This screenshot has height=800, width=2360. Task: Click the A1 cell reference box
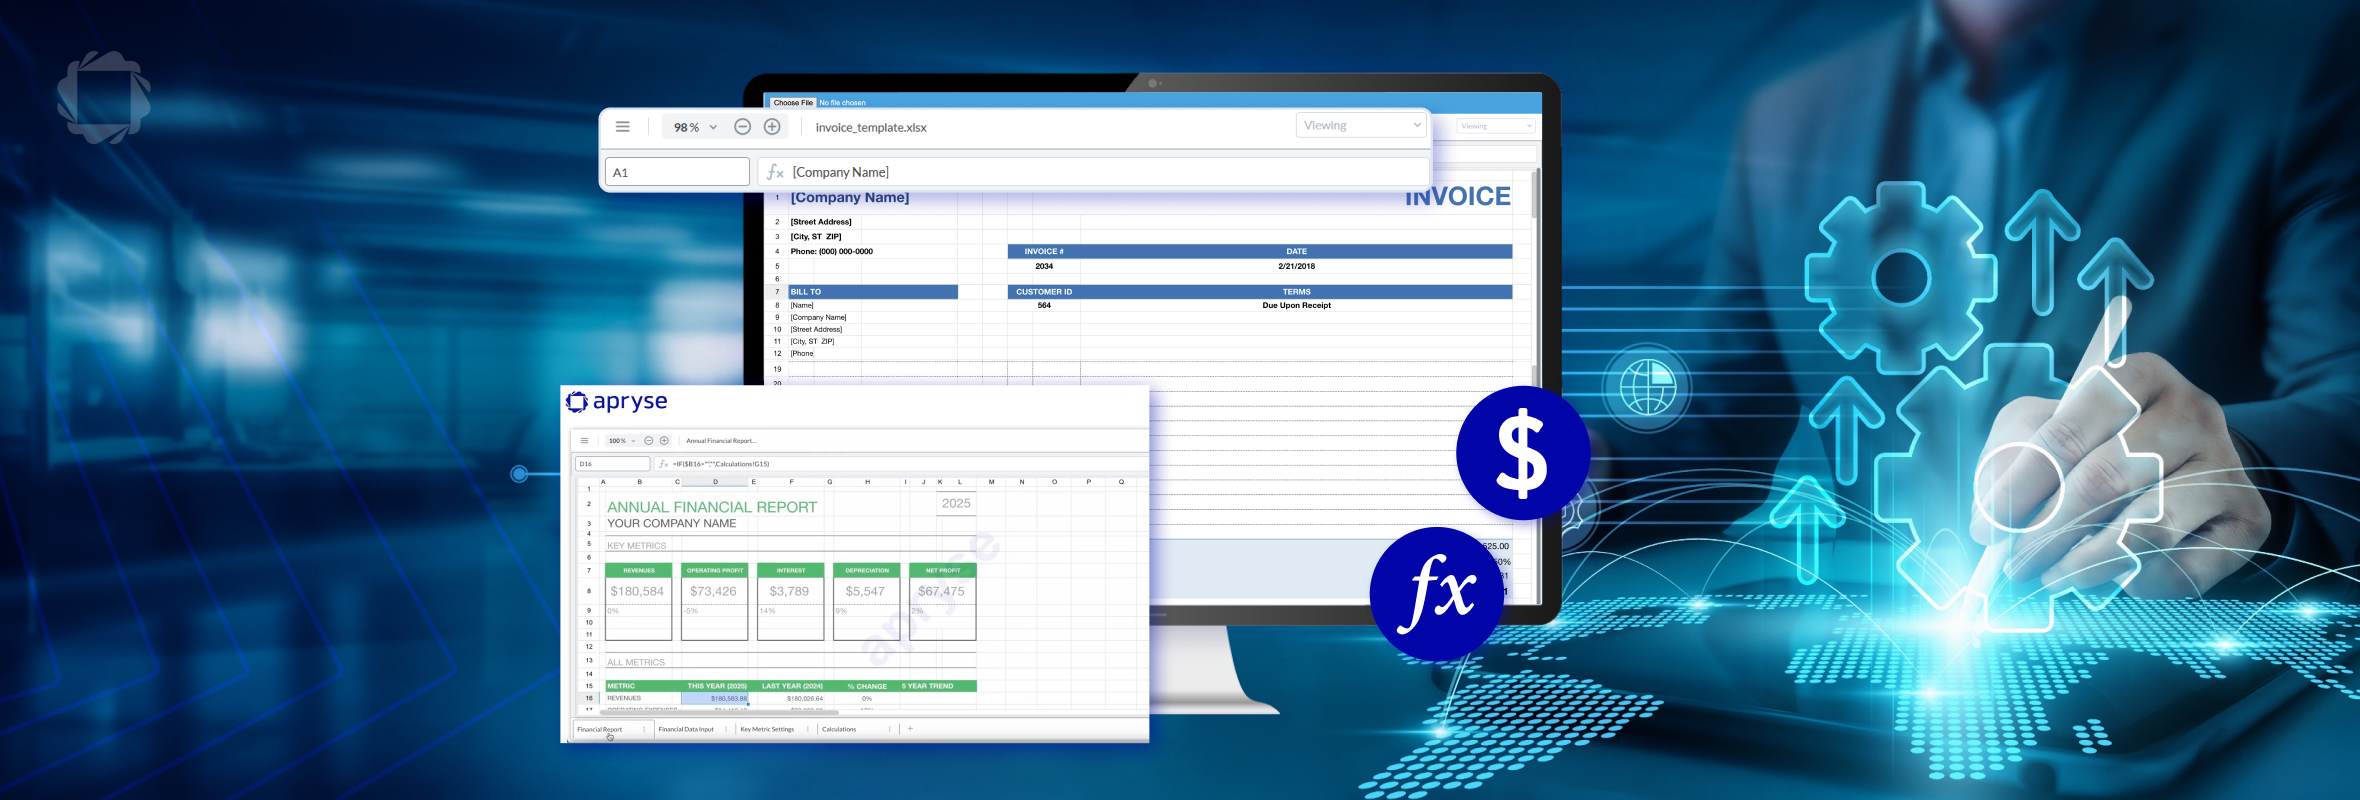[677, 172]
